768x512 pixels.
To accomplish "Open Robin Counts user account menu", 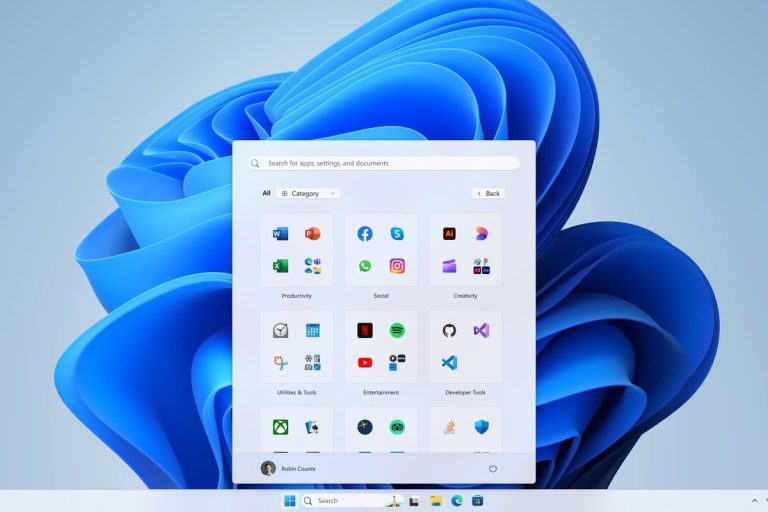I will point(288,469).
